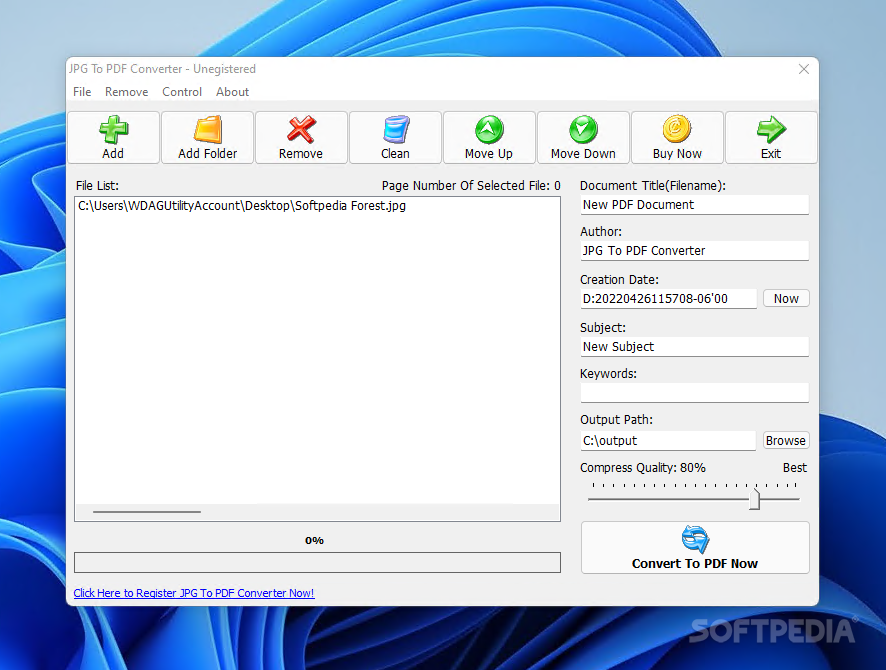Click the Add Folder icon

click(208, 129)
